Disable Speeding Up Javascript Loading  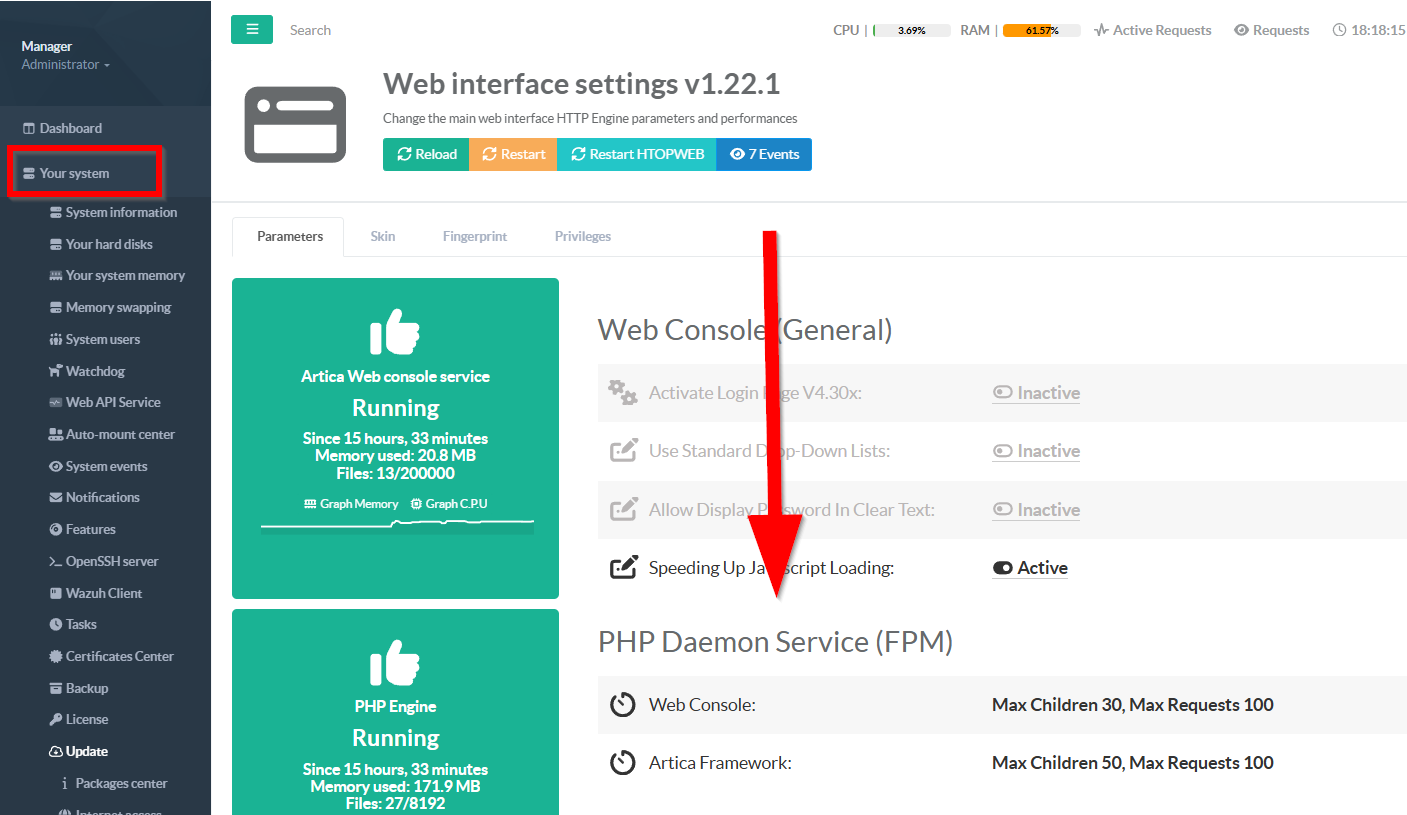tap(1030, 568)
